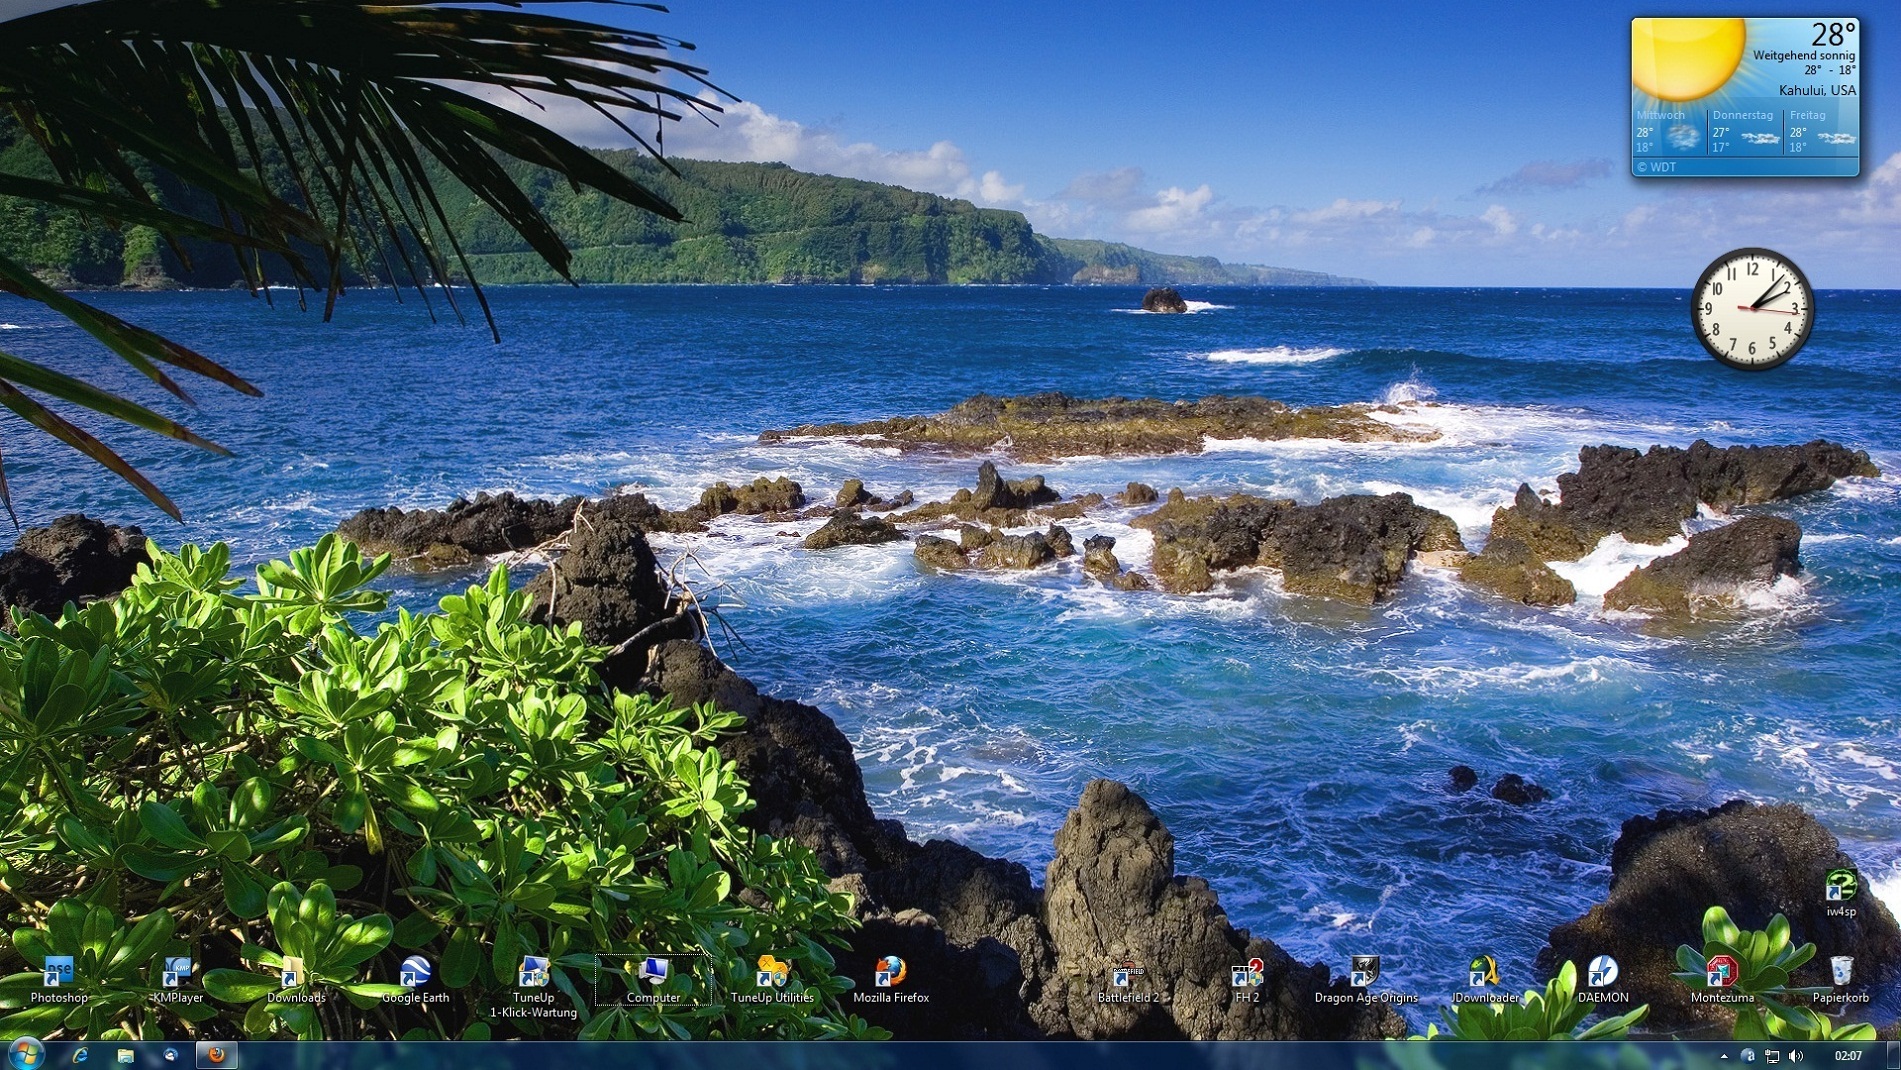Click the WDT link in weather gadget

1657,167
